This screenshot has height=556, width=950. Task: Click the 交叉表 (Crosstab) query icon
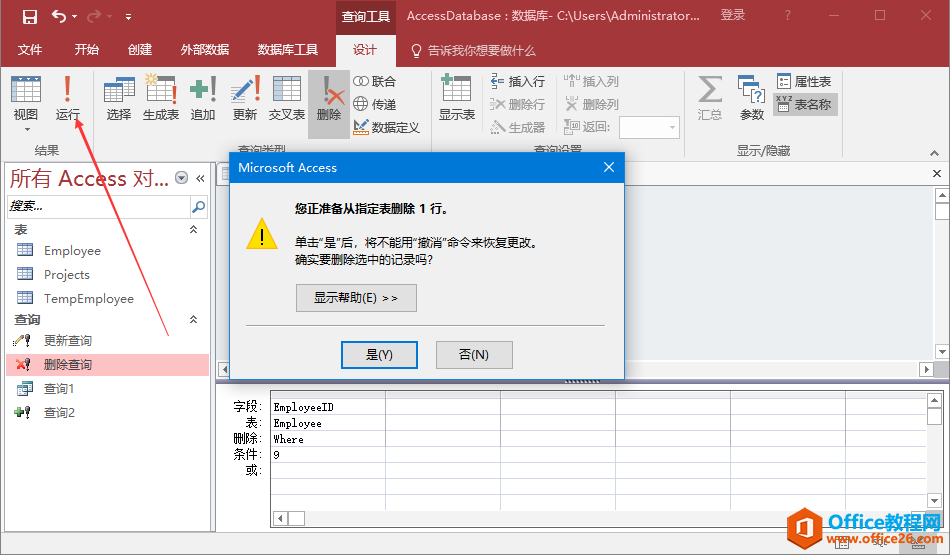point(287,98)
